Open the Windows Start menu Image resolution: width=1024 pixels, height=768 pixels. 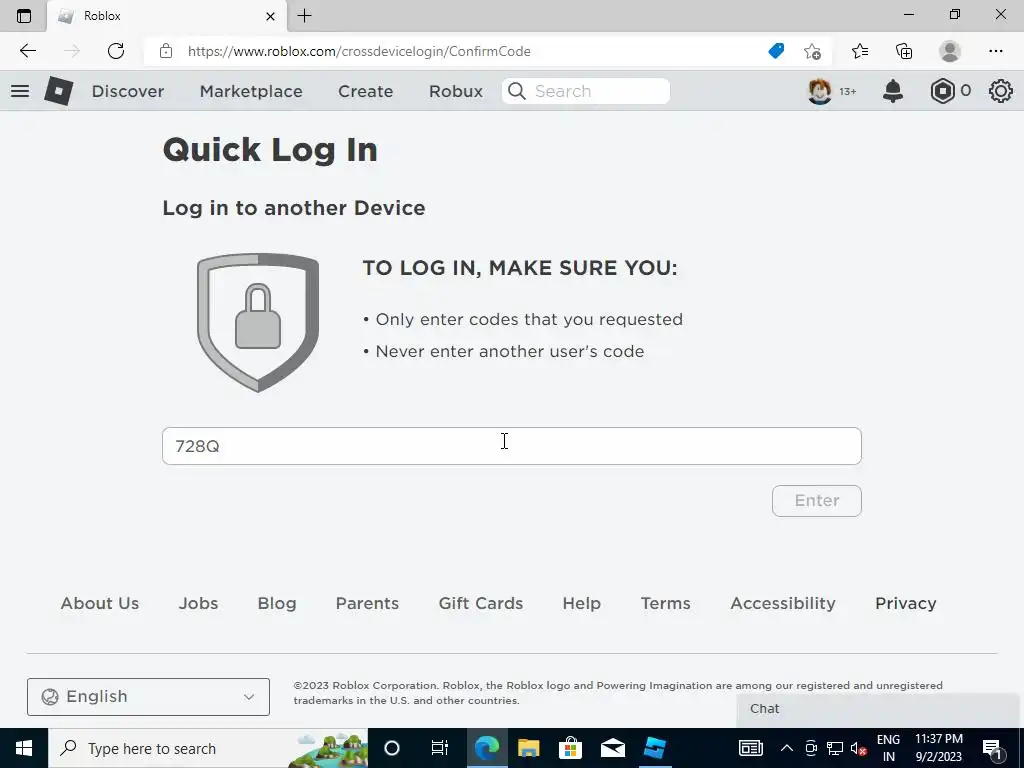[24, 748]
